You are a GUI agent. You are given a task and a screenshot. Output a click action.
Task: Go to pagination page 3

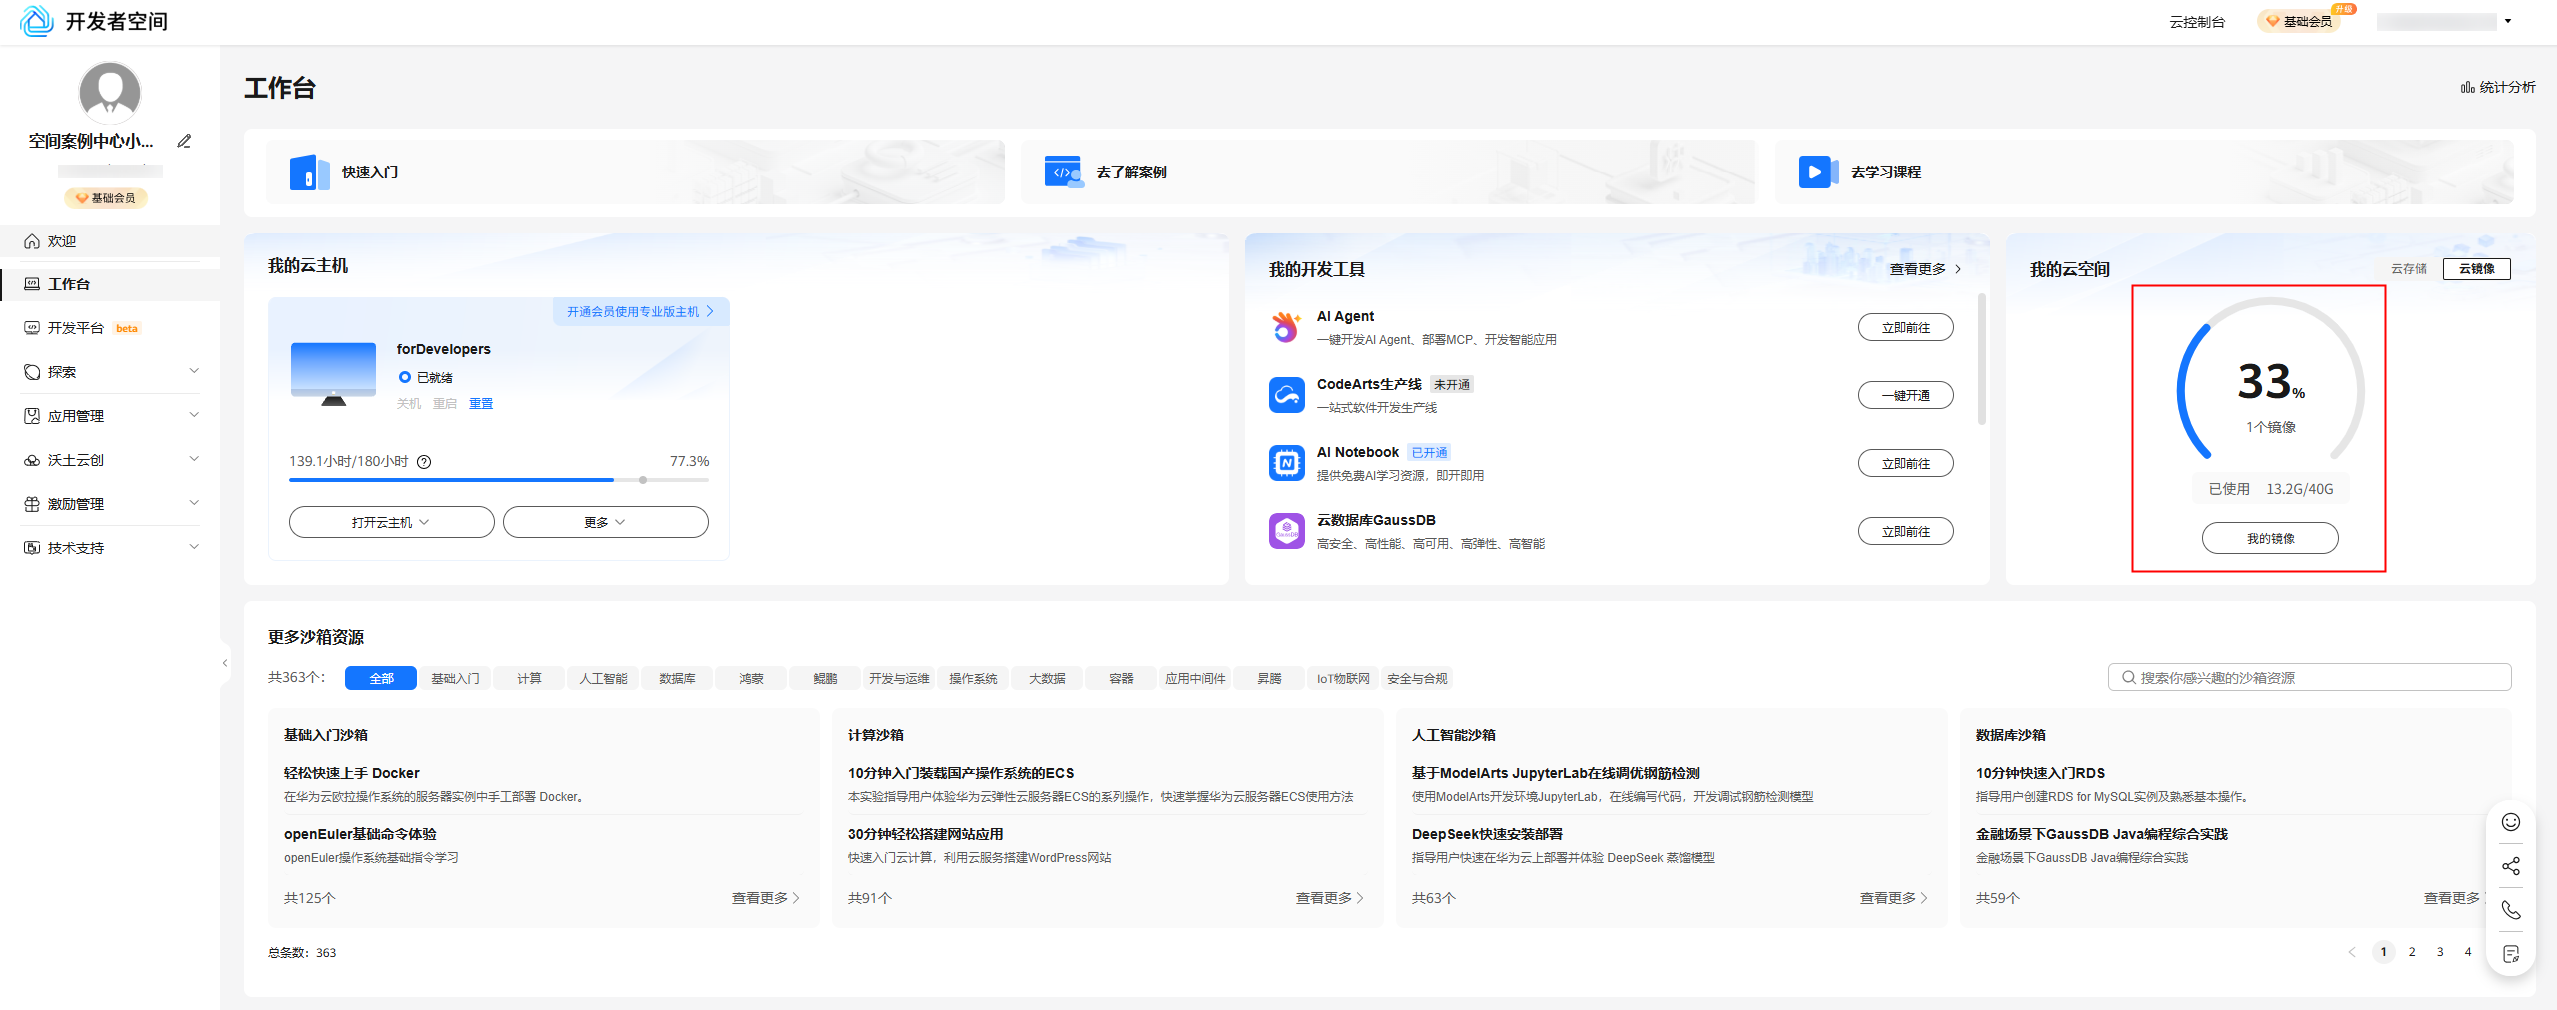click(x=2440, y=952)
